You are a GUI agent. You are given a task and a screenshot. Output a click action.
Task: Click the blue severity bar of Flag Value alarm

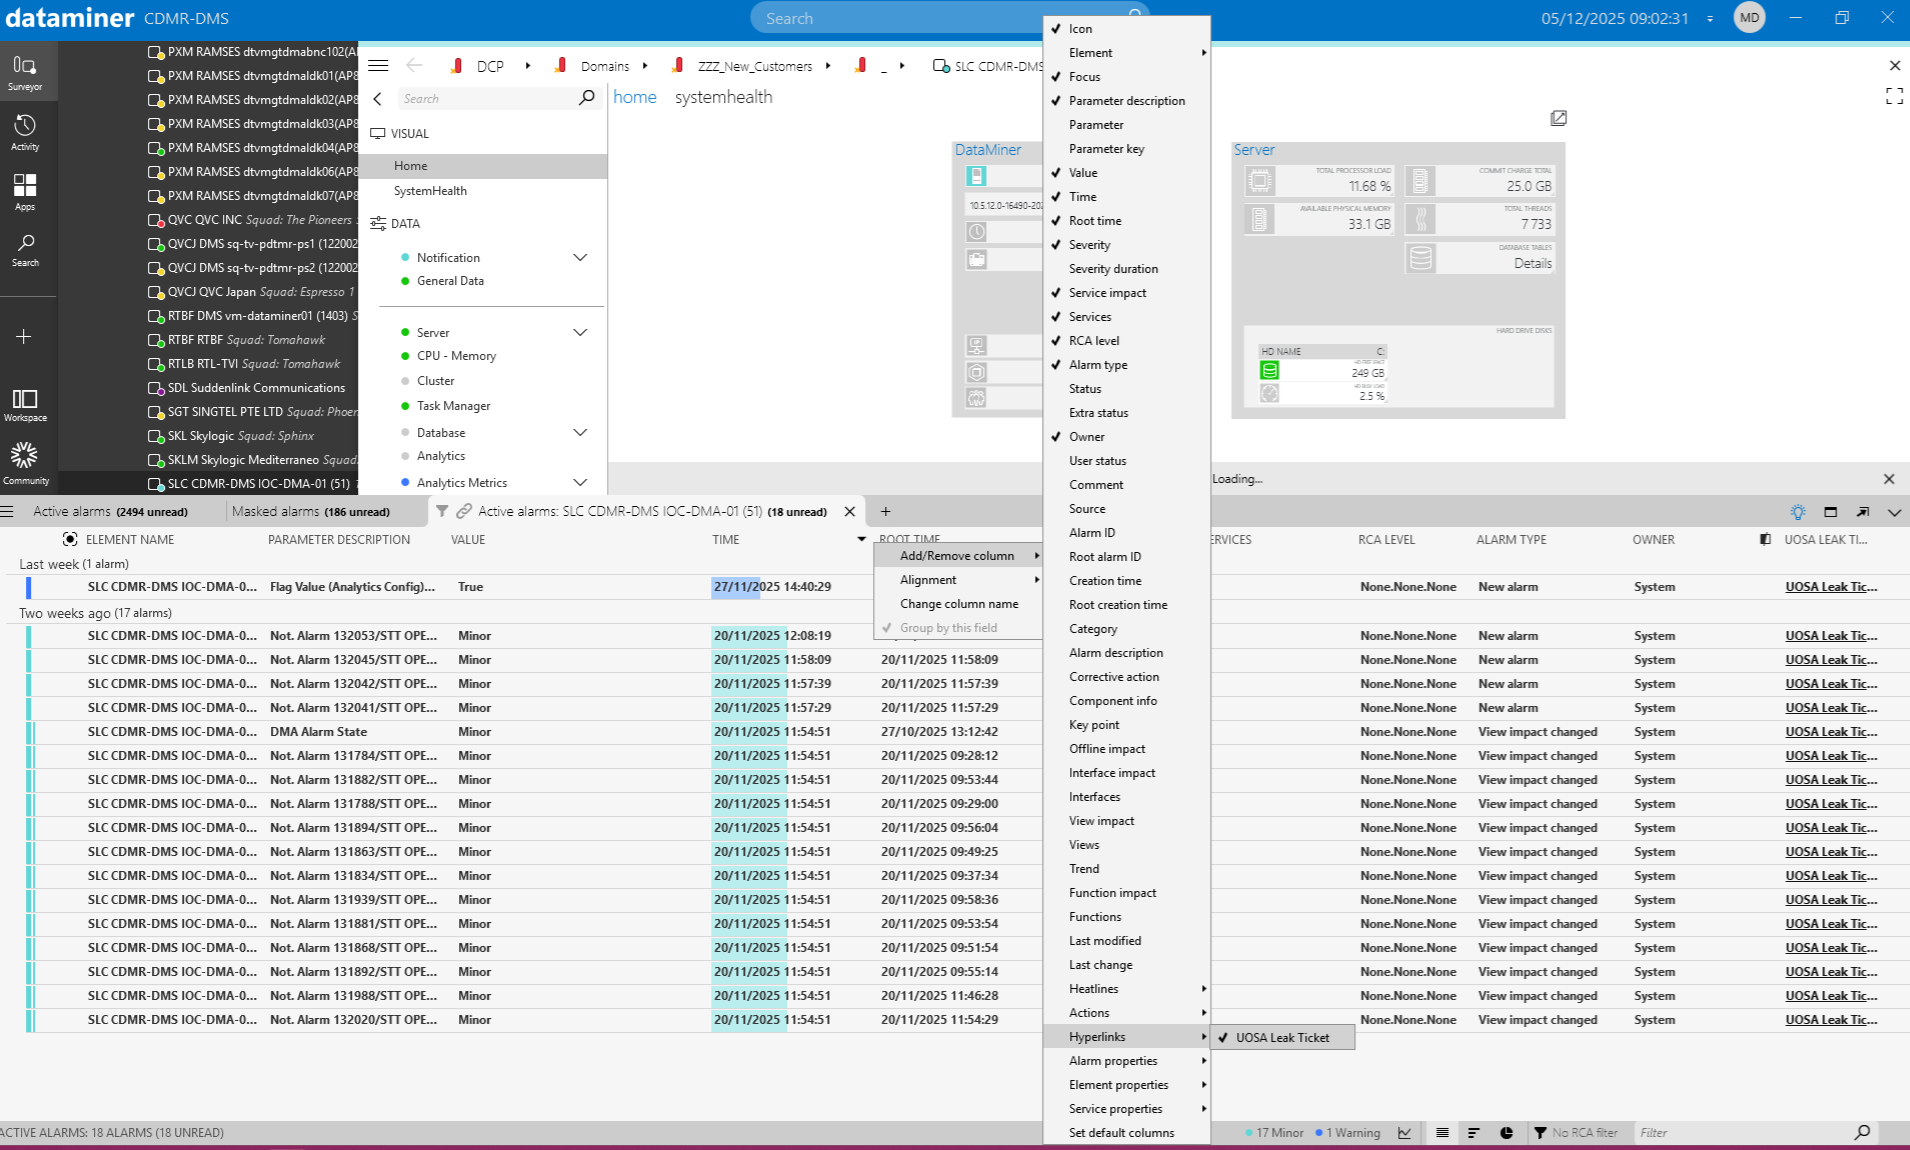(x=28, y=587)
